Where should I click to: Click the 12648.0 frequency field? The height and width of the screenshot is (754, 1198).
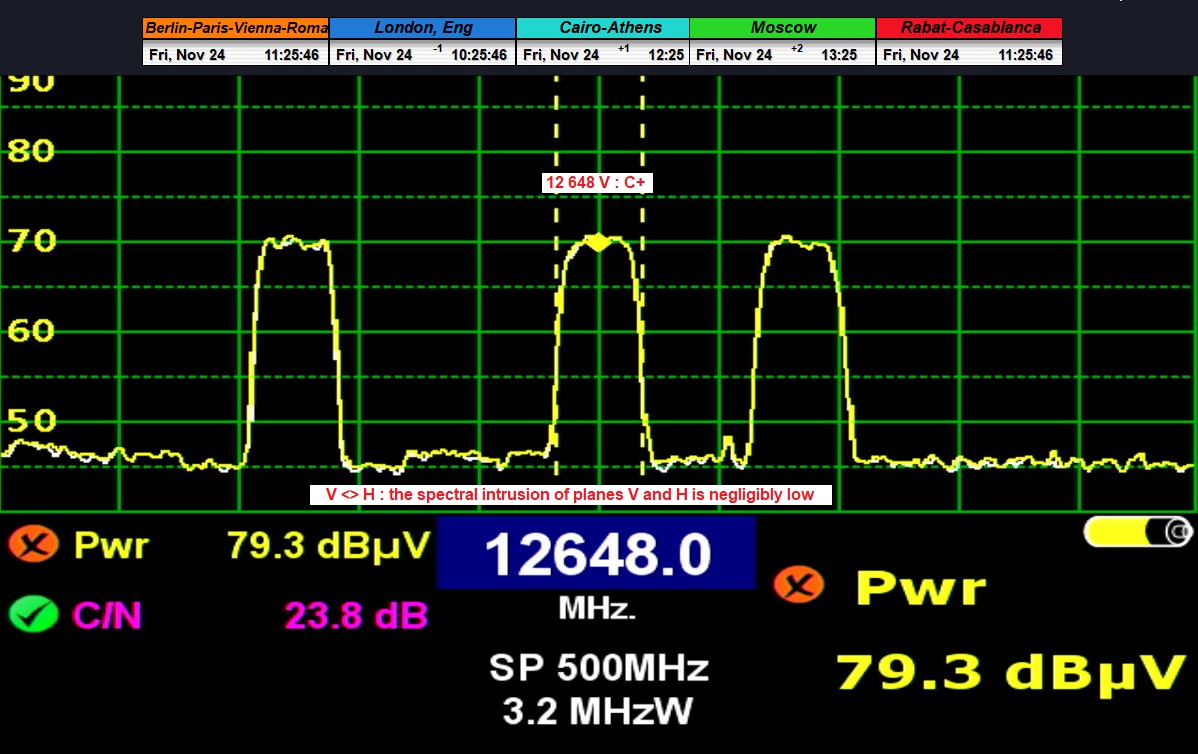(596, 554)
